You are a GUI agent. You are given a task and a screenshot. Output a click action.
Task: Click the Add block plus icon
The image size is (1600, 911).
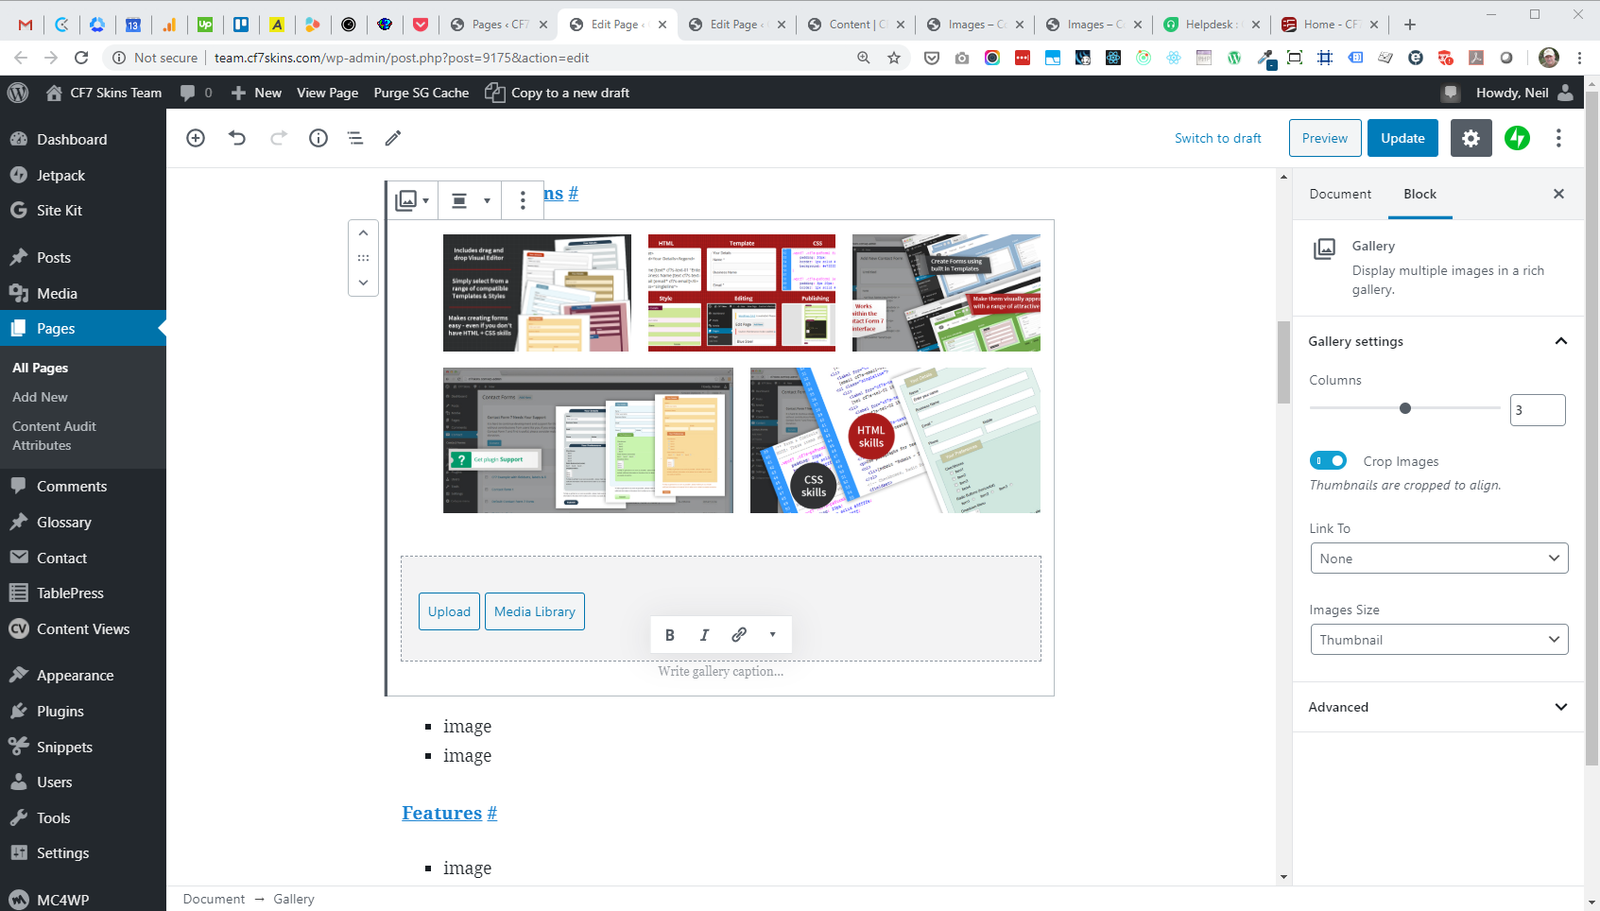pyautogui.click(x=196, y=138)
